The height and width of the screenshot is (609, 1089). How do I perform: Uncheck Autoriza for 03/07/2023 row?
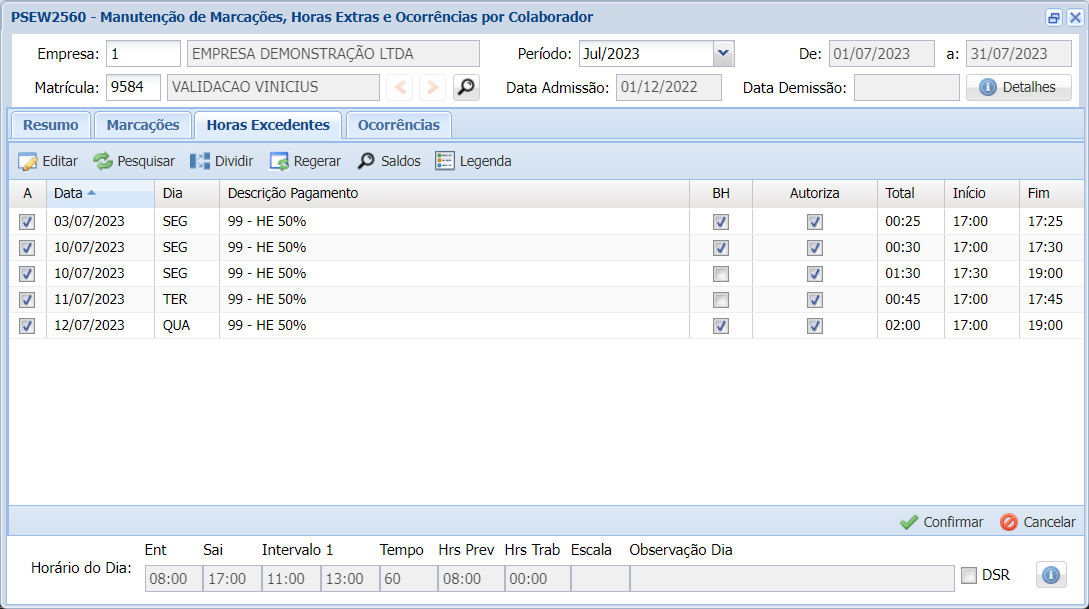pos(815,222)
